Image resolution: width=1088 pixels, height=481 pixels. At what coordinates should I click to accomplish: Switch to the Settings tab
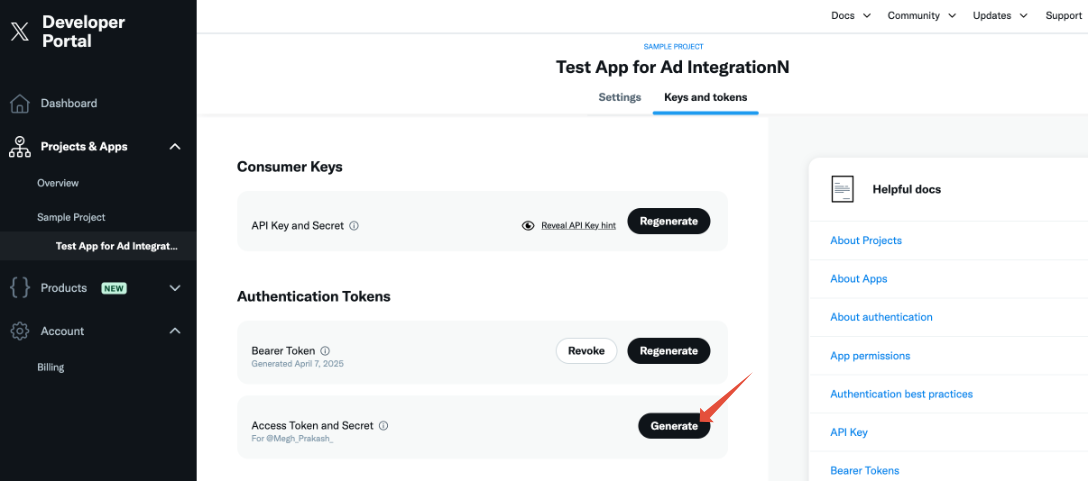click(620, 97)
